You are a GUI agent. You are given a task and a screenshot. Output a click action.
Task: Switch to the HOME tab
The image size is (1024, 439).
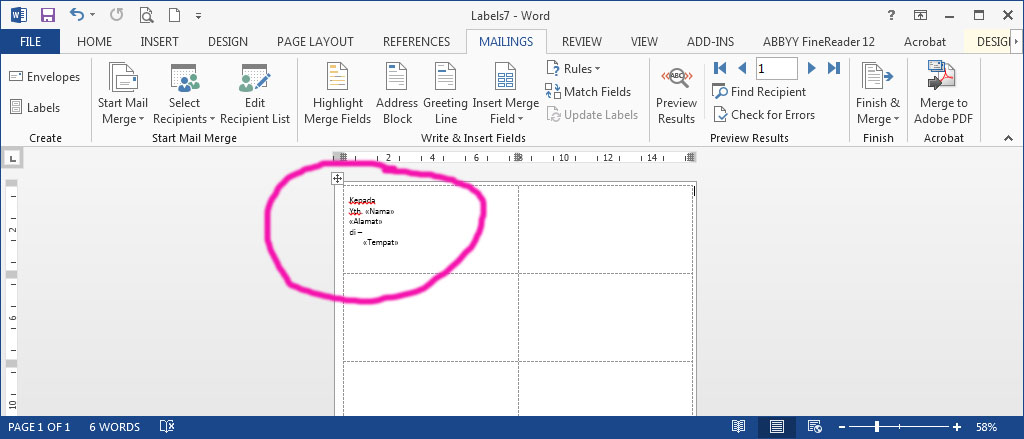point(95,42)
